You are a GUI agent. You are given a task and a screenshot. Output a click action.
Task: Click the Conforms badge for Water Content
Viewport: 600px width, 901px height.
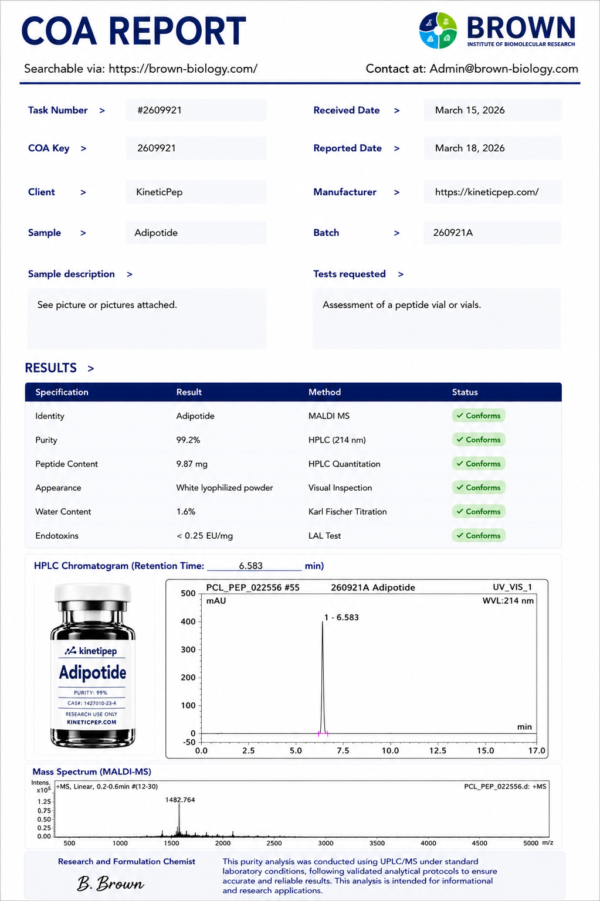coord(478,511)
